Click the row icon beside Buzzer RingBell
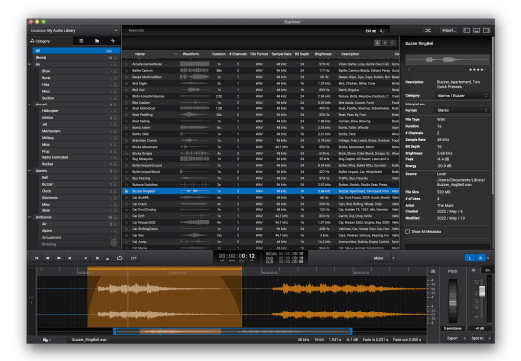 coord(127,191)
